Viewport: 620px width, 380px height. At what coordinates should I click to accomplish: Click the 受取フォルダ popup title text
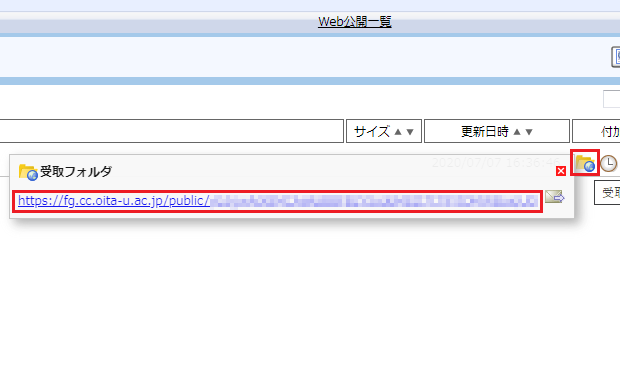[76, 172]
